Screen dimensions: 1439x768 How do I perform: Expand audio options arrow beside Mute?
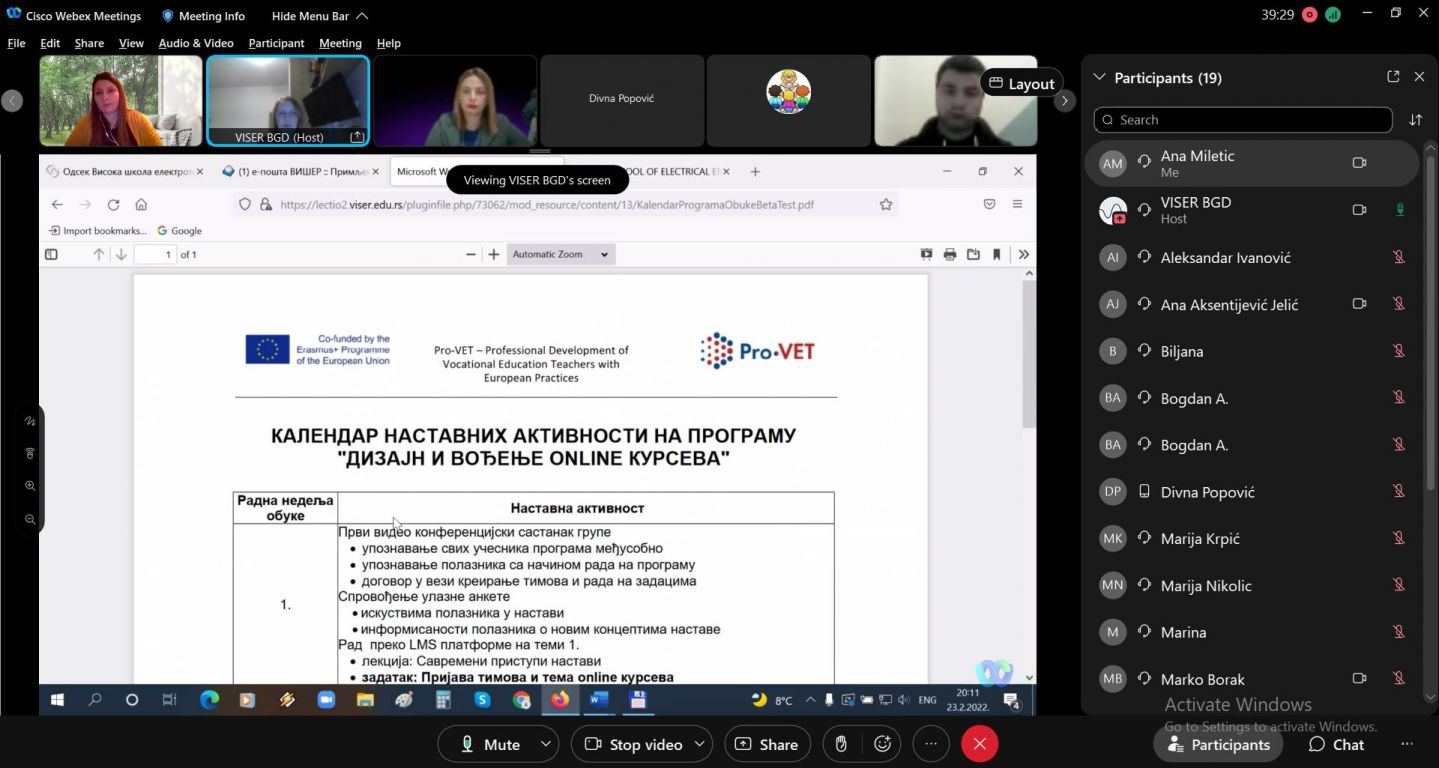tap(546, 744)
